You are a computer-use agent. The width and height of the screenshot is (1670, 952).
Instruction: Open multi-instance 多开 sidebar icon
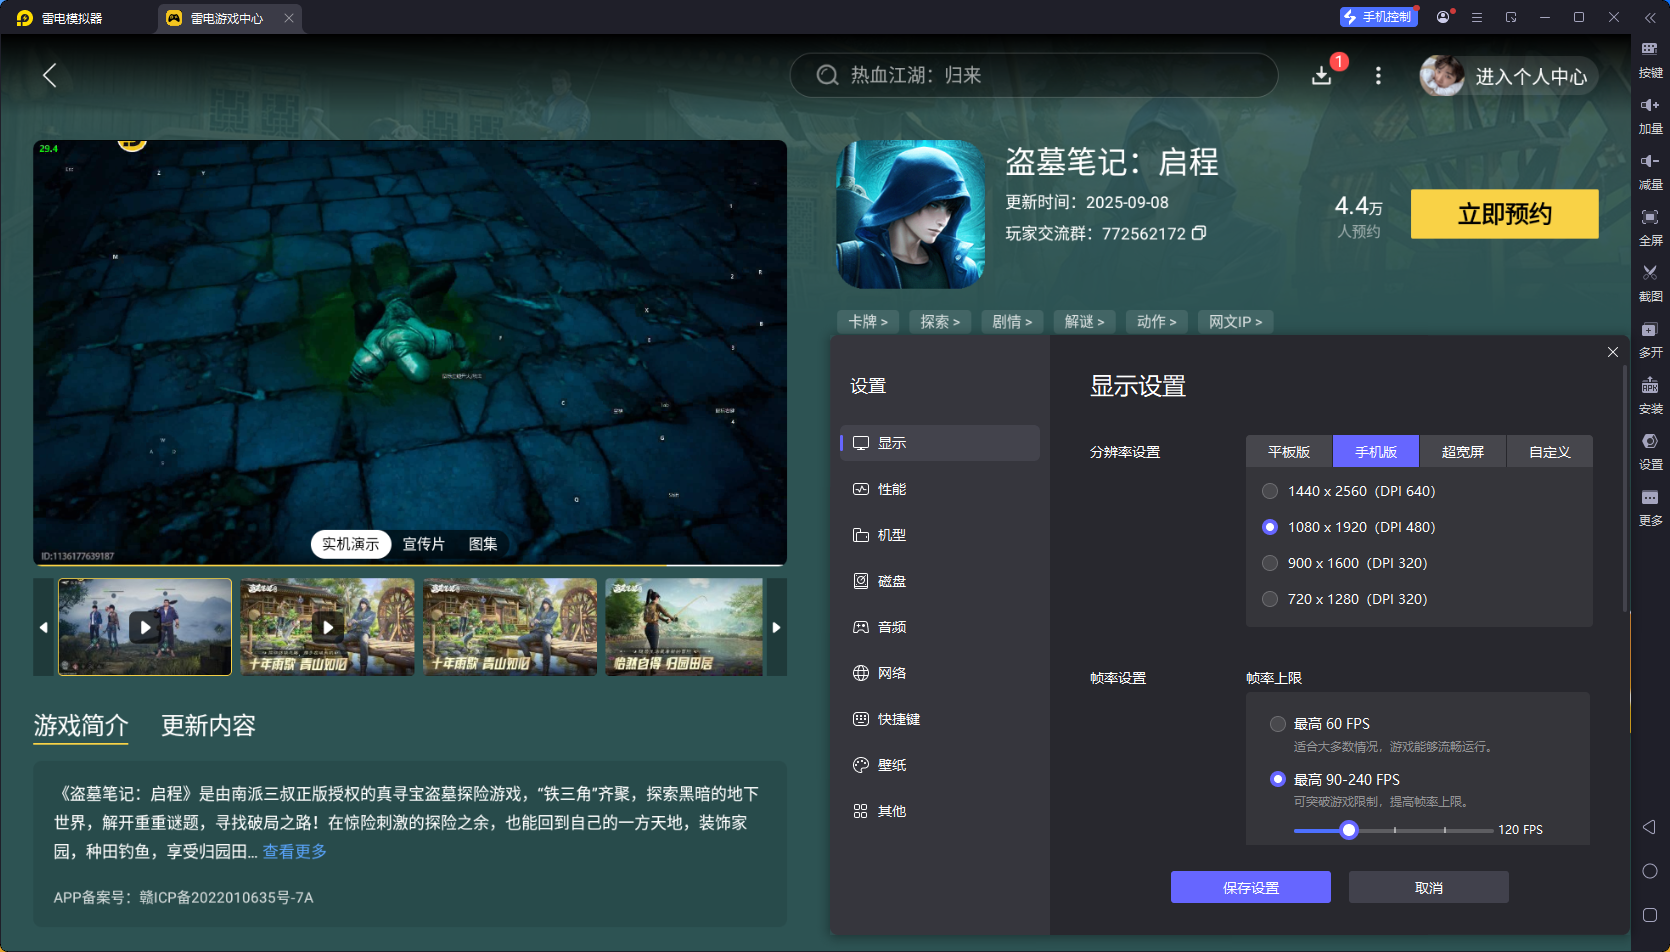[x=1650, y=339]
